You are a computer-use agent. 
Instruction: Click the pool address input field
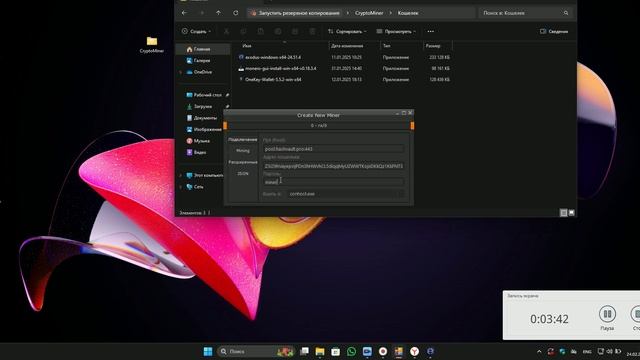pos(333,149)
